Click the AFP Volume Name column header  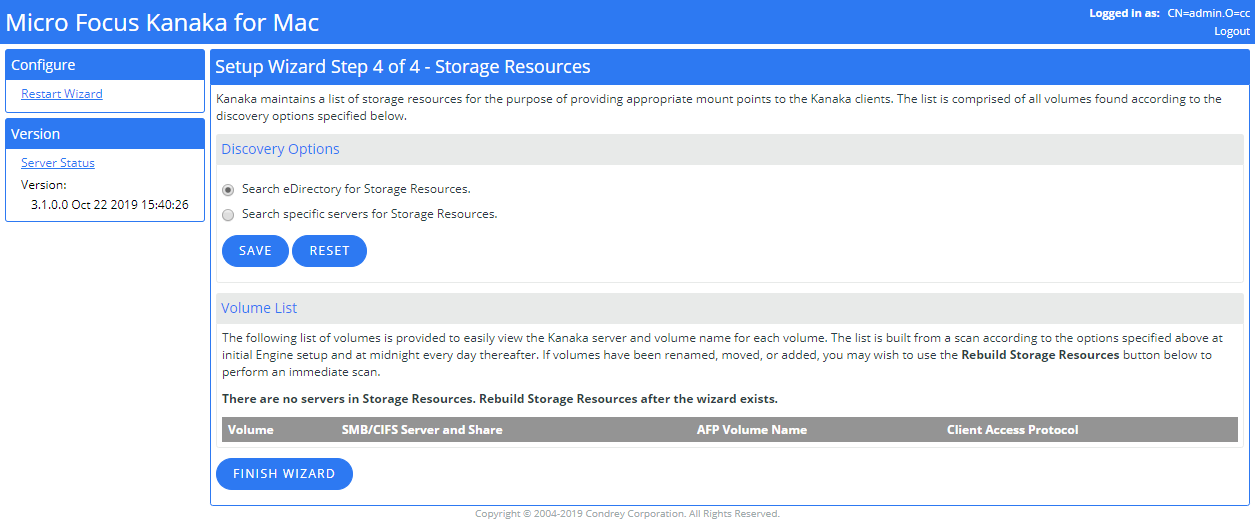tap(751, 430)
